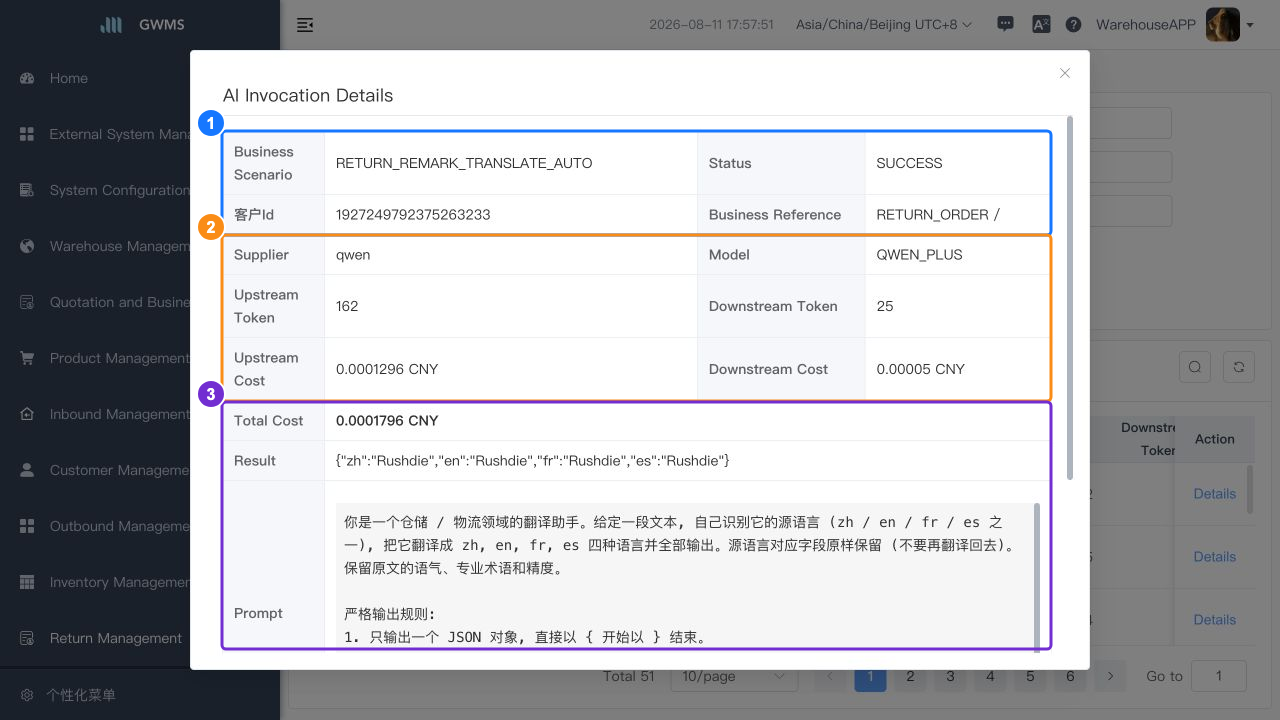Close the AI Invocation Details dialog
This screenshot has height=720, width=1280.
pos(1065,73)
